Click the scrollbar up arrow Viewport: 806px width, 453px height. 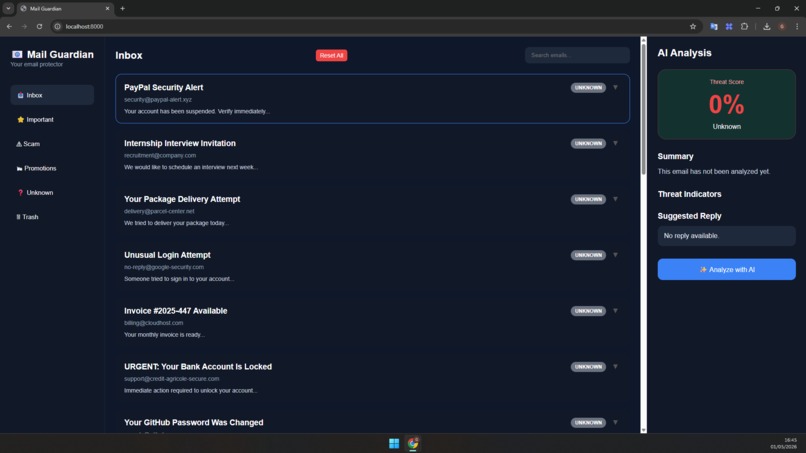point(643,40)
